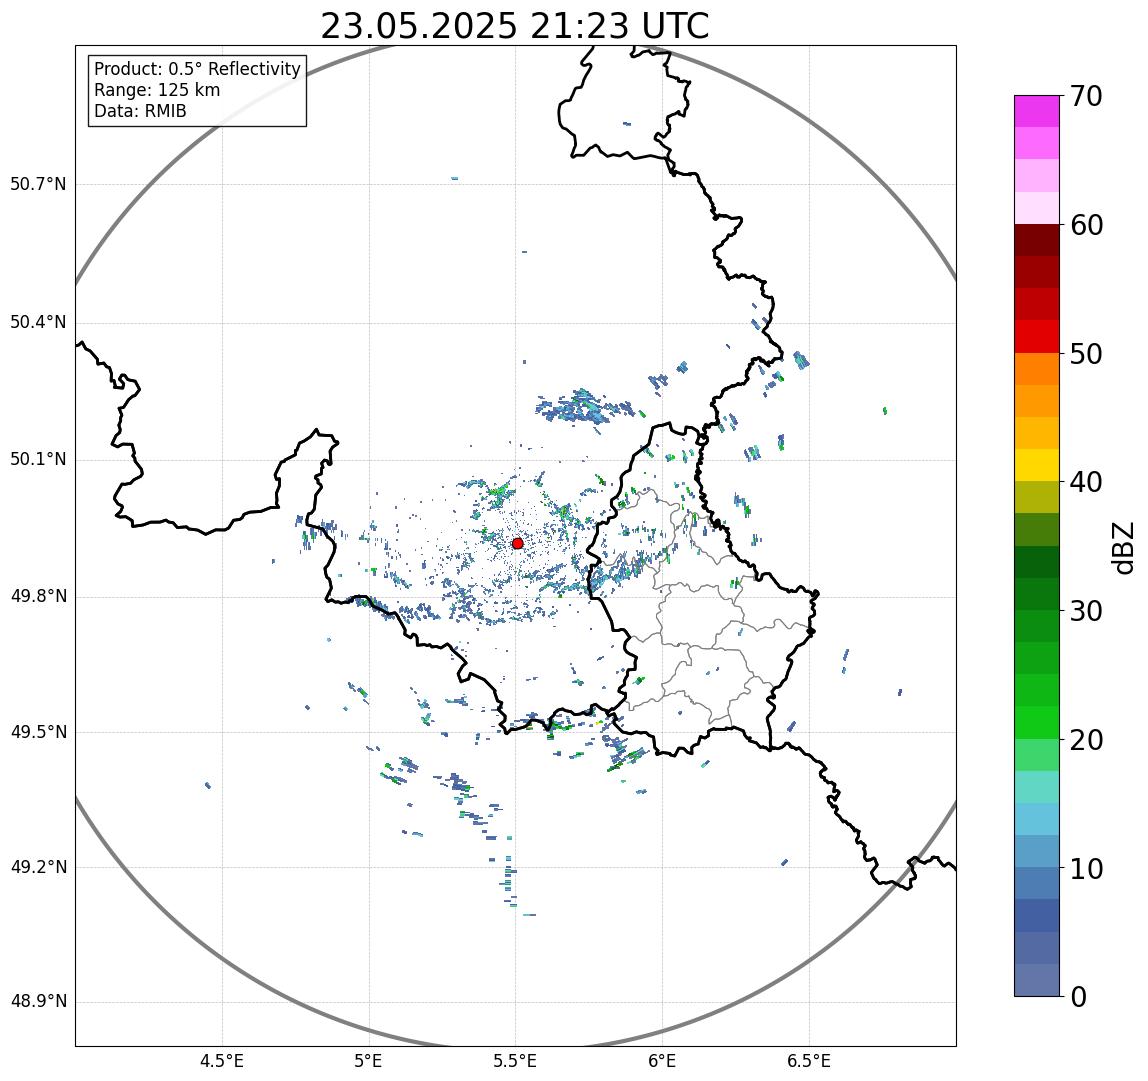Click the 30 dBZ colorbar label
This screenshot has width=1148, height=1081.
click(1086, 611)
